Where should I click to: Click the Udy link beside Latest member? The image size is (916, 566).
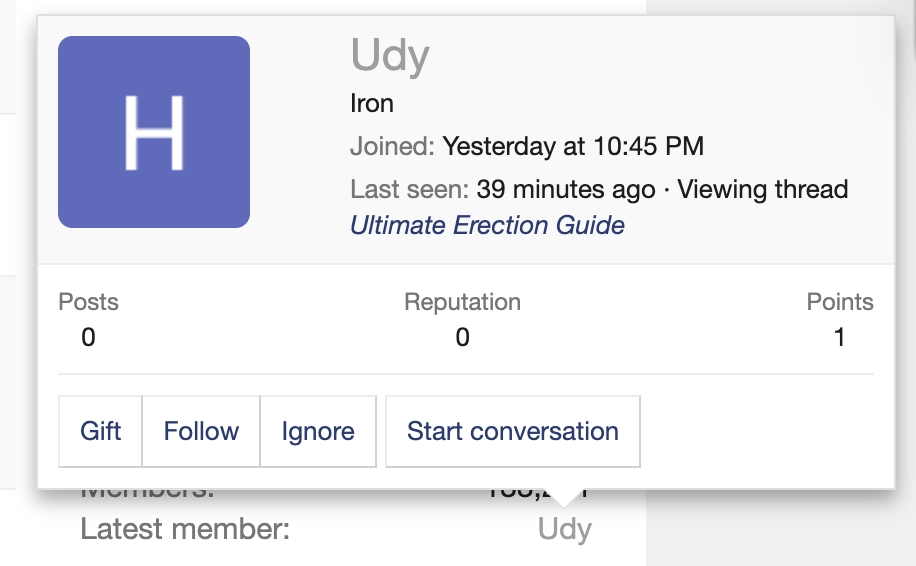coord(564,529)
